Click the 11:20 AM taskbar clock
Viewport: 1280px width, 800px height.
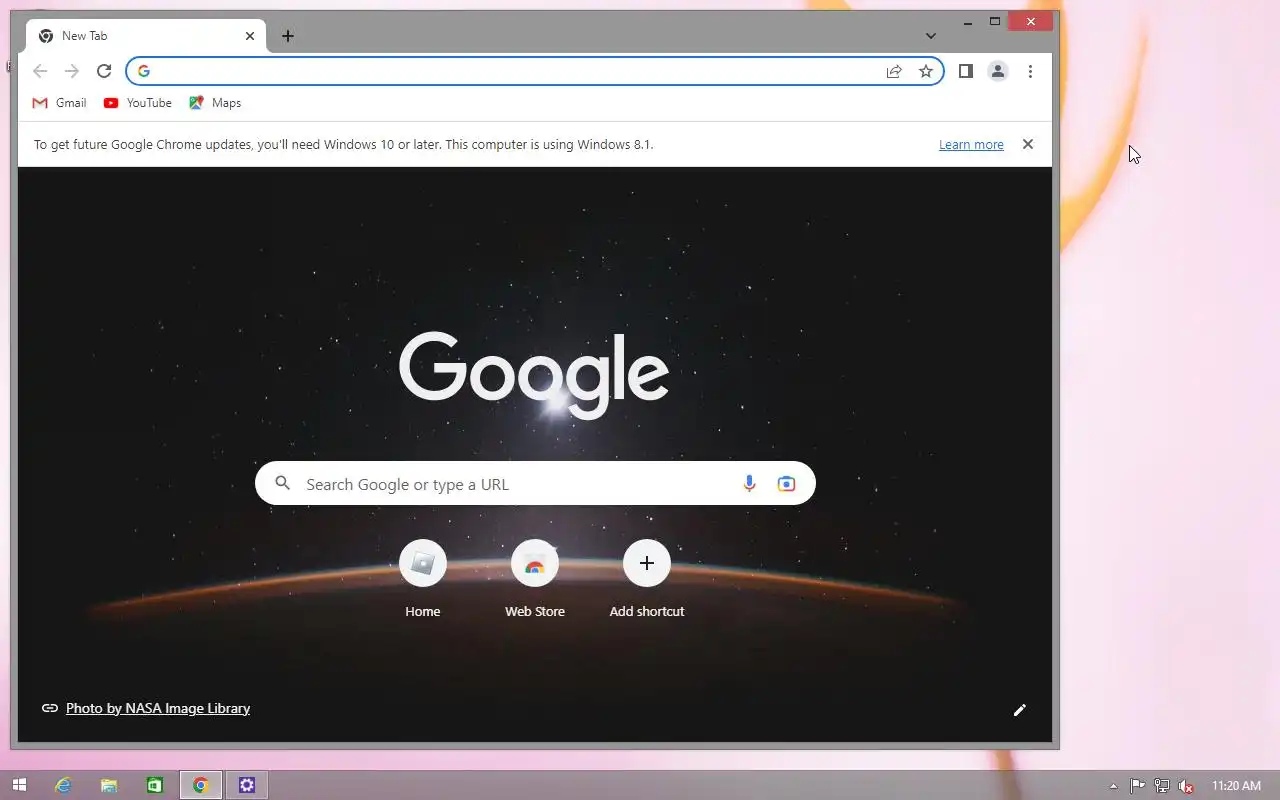tap(1236, 786)
